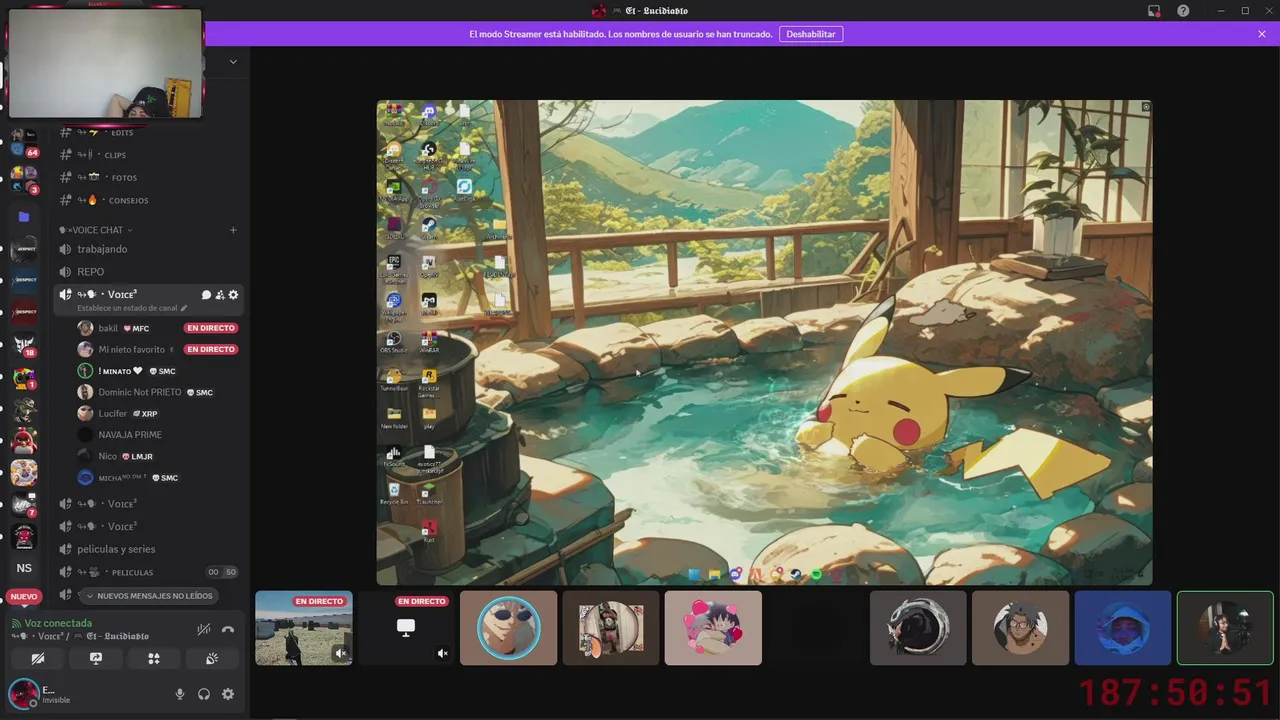Dismiss the Streamer mode banner

pyautogui.click(x=1262, y=34)
